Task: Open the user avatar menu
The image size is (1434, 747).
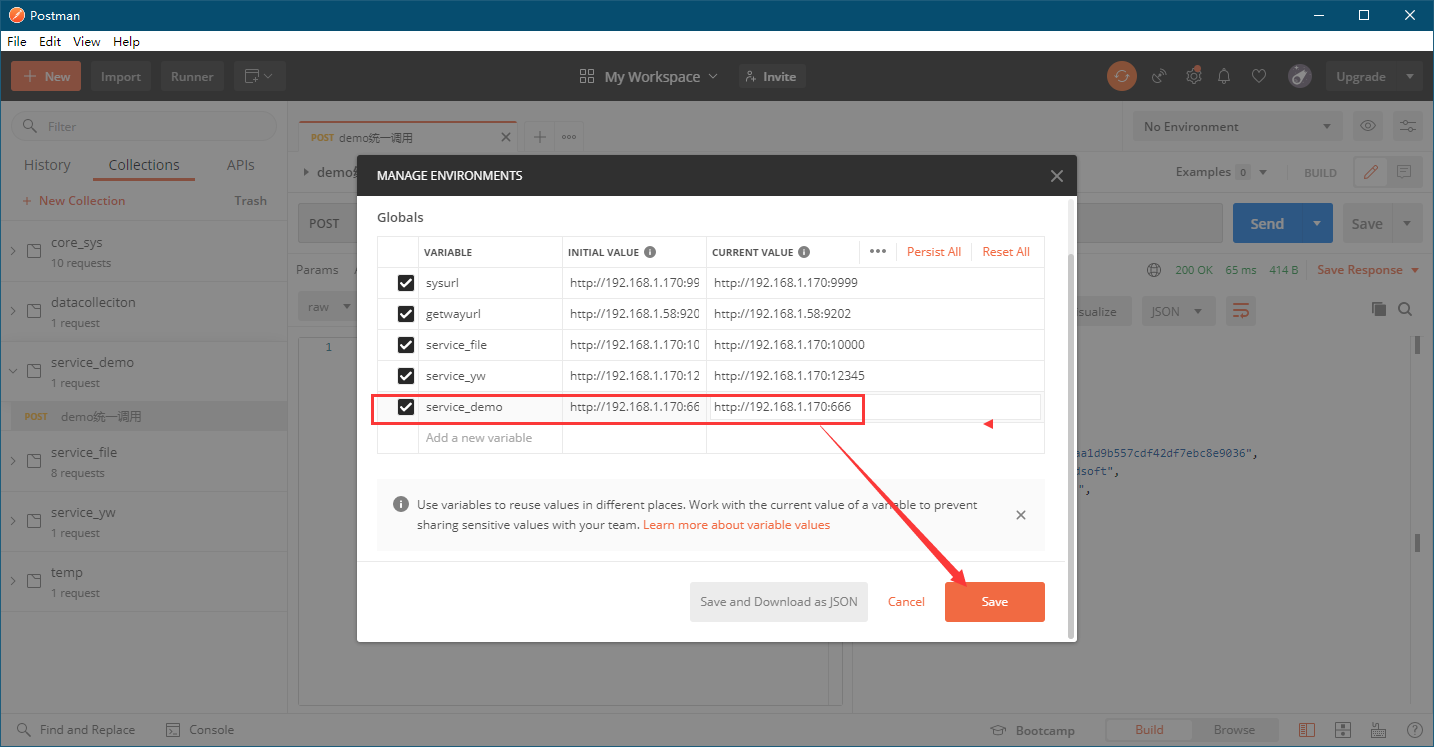Action: pos(1299,76)
